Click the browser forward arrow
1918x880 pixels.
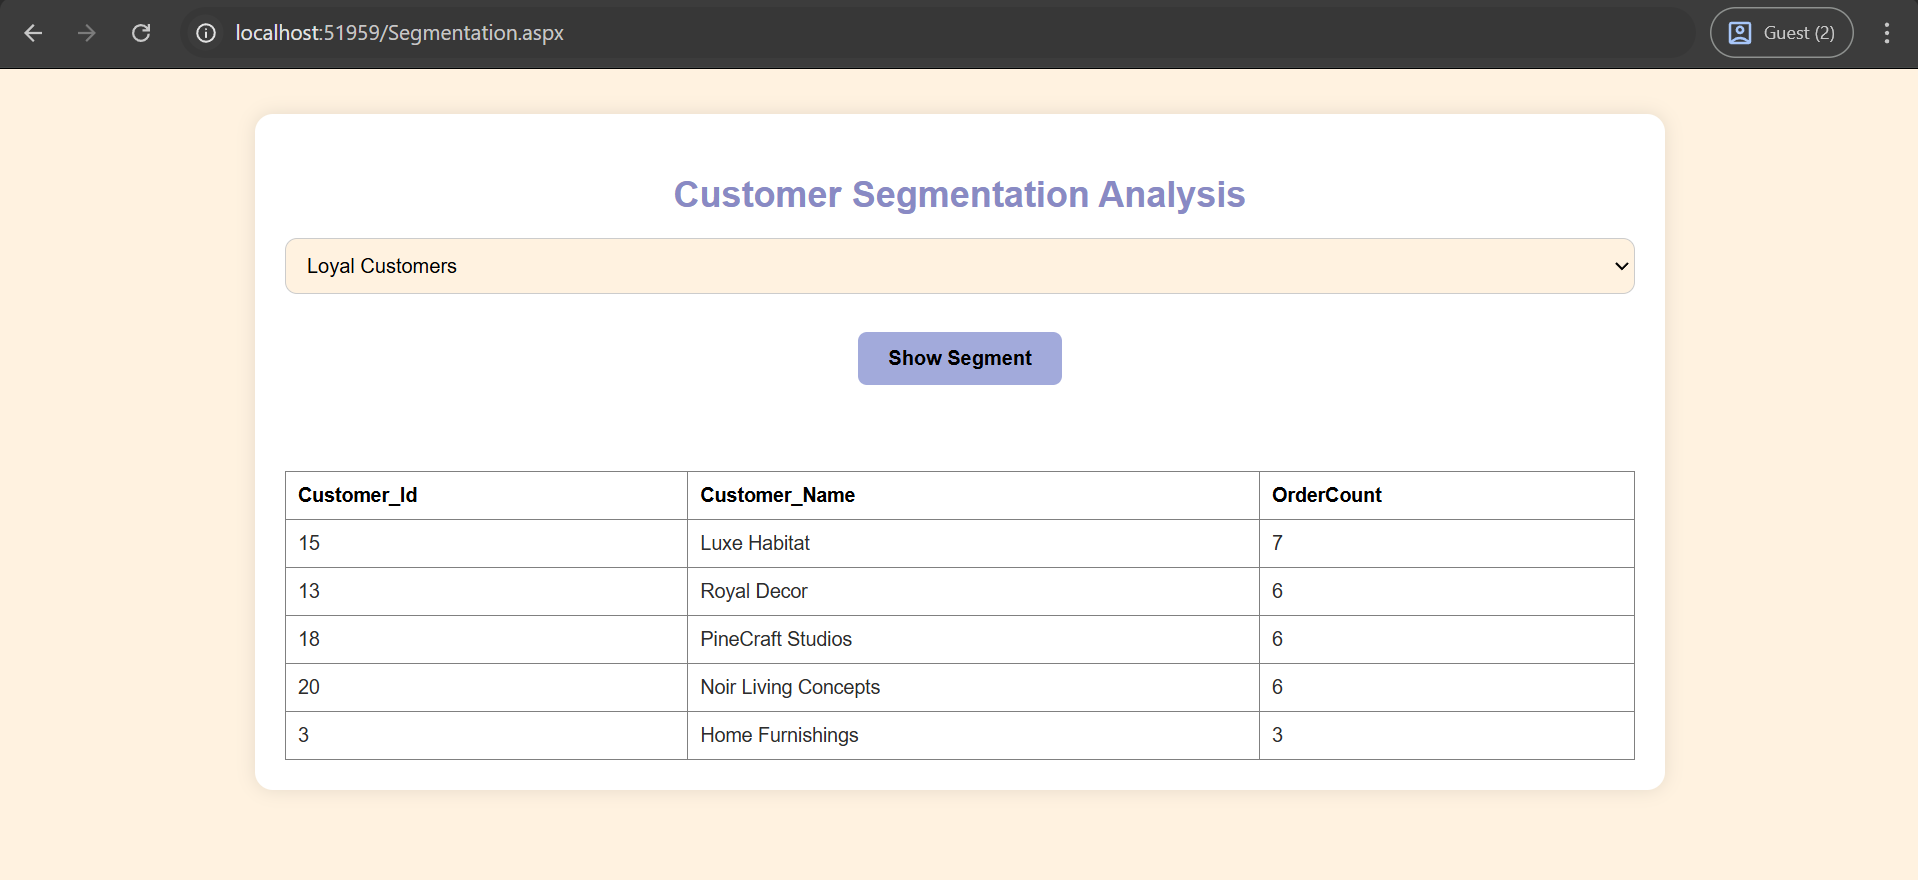[x=87, y=33]
